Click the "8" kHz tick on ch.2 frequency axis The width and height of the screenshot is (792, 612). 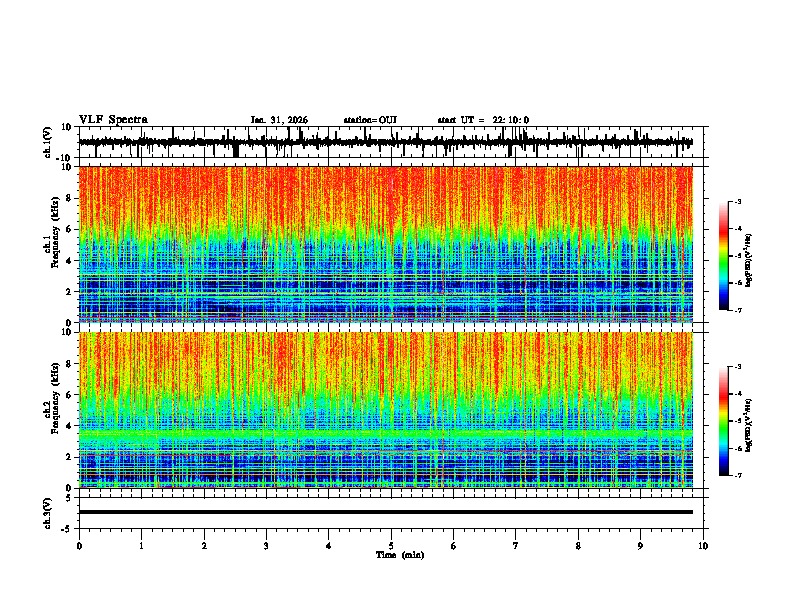pyautogui.click(x=70, y=364)
